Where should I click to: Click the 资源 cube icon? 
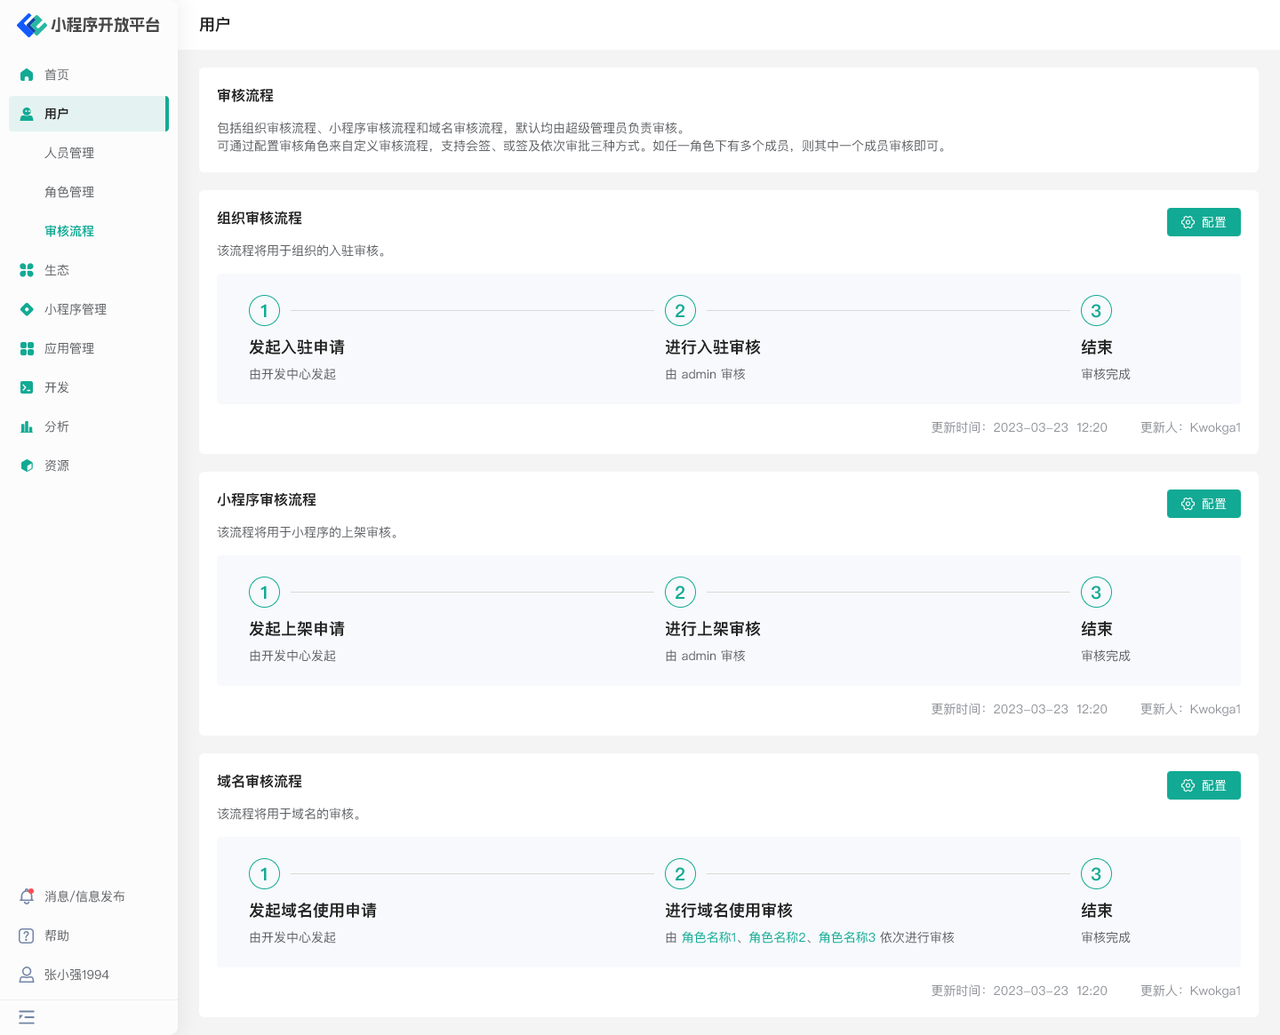[x=27, y=466]
